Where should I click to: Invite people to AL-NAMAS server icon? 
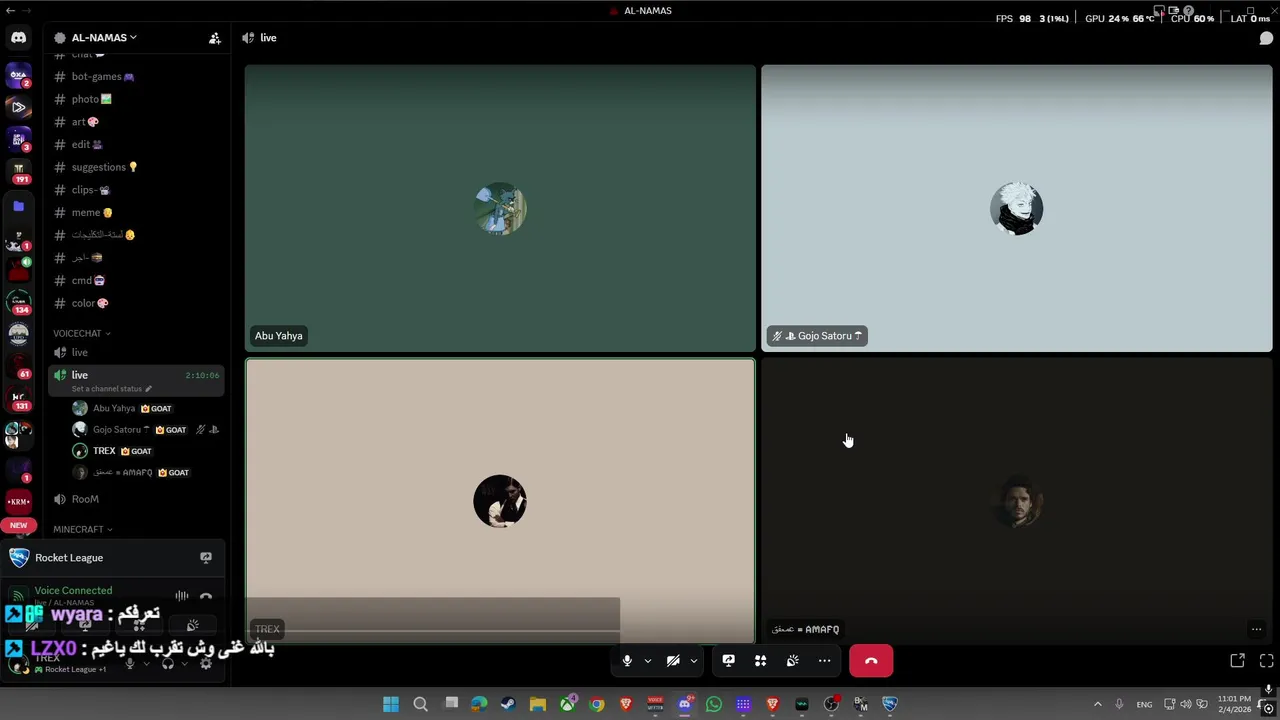pyautogui.click(x=214, y=38)
